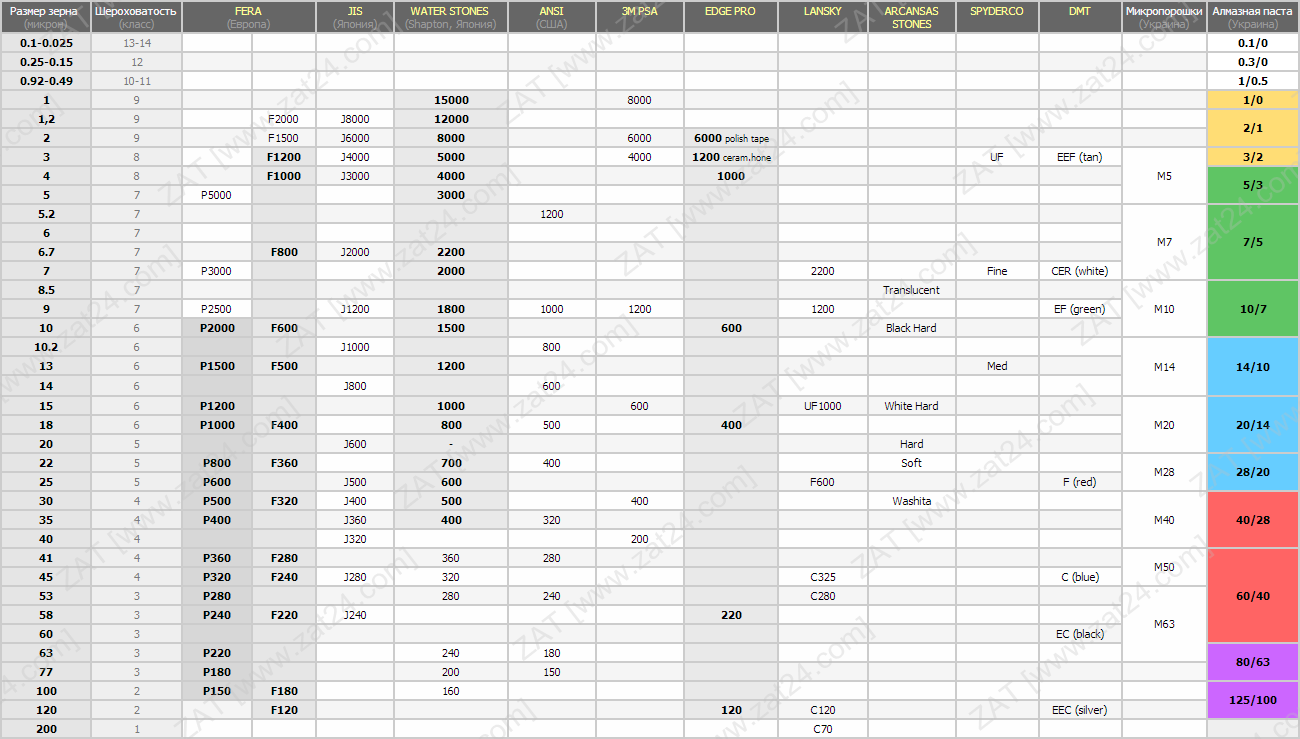Click the F (red) cell

pyautogui.click(x=1080, y=482)
